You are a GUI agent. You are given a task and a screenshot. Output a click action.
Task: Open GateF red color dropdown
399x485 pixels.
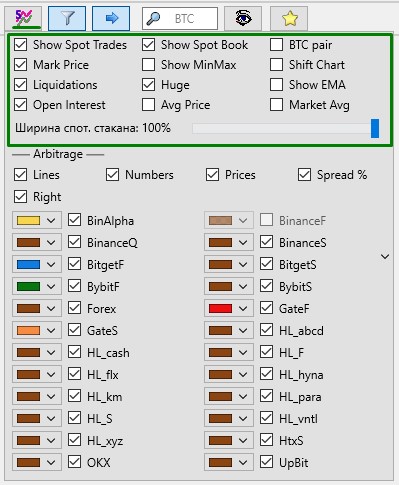(x=229, y=308)
